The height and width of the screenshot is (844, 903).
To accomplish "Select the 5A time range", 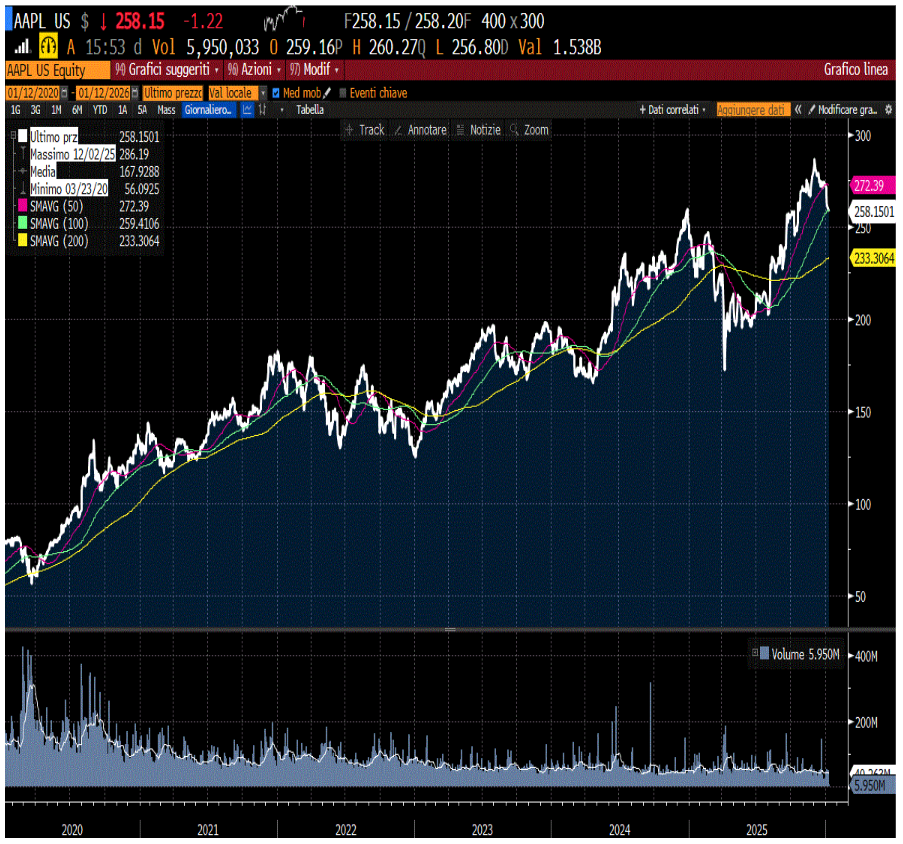I will [x=142, y=110].
